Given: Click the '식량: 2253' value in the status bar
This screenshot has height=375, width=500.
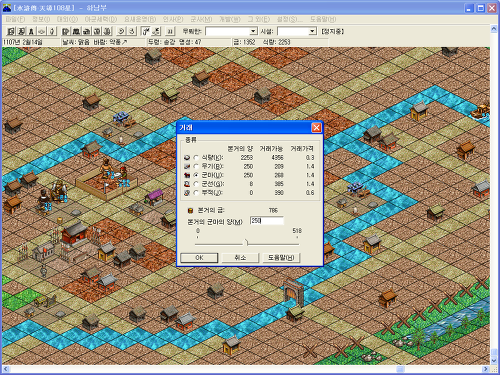Looking at the screenshot, I should (x=276, y=42).
